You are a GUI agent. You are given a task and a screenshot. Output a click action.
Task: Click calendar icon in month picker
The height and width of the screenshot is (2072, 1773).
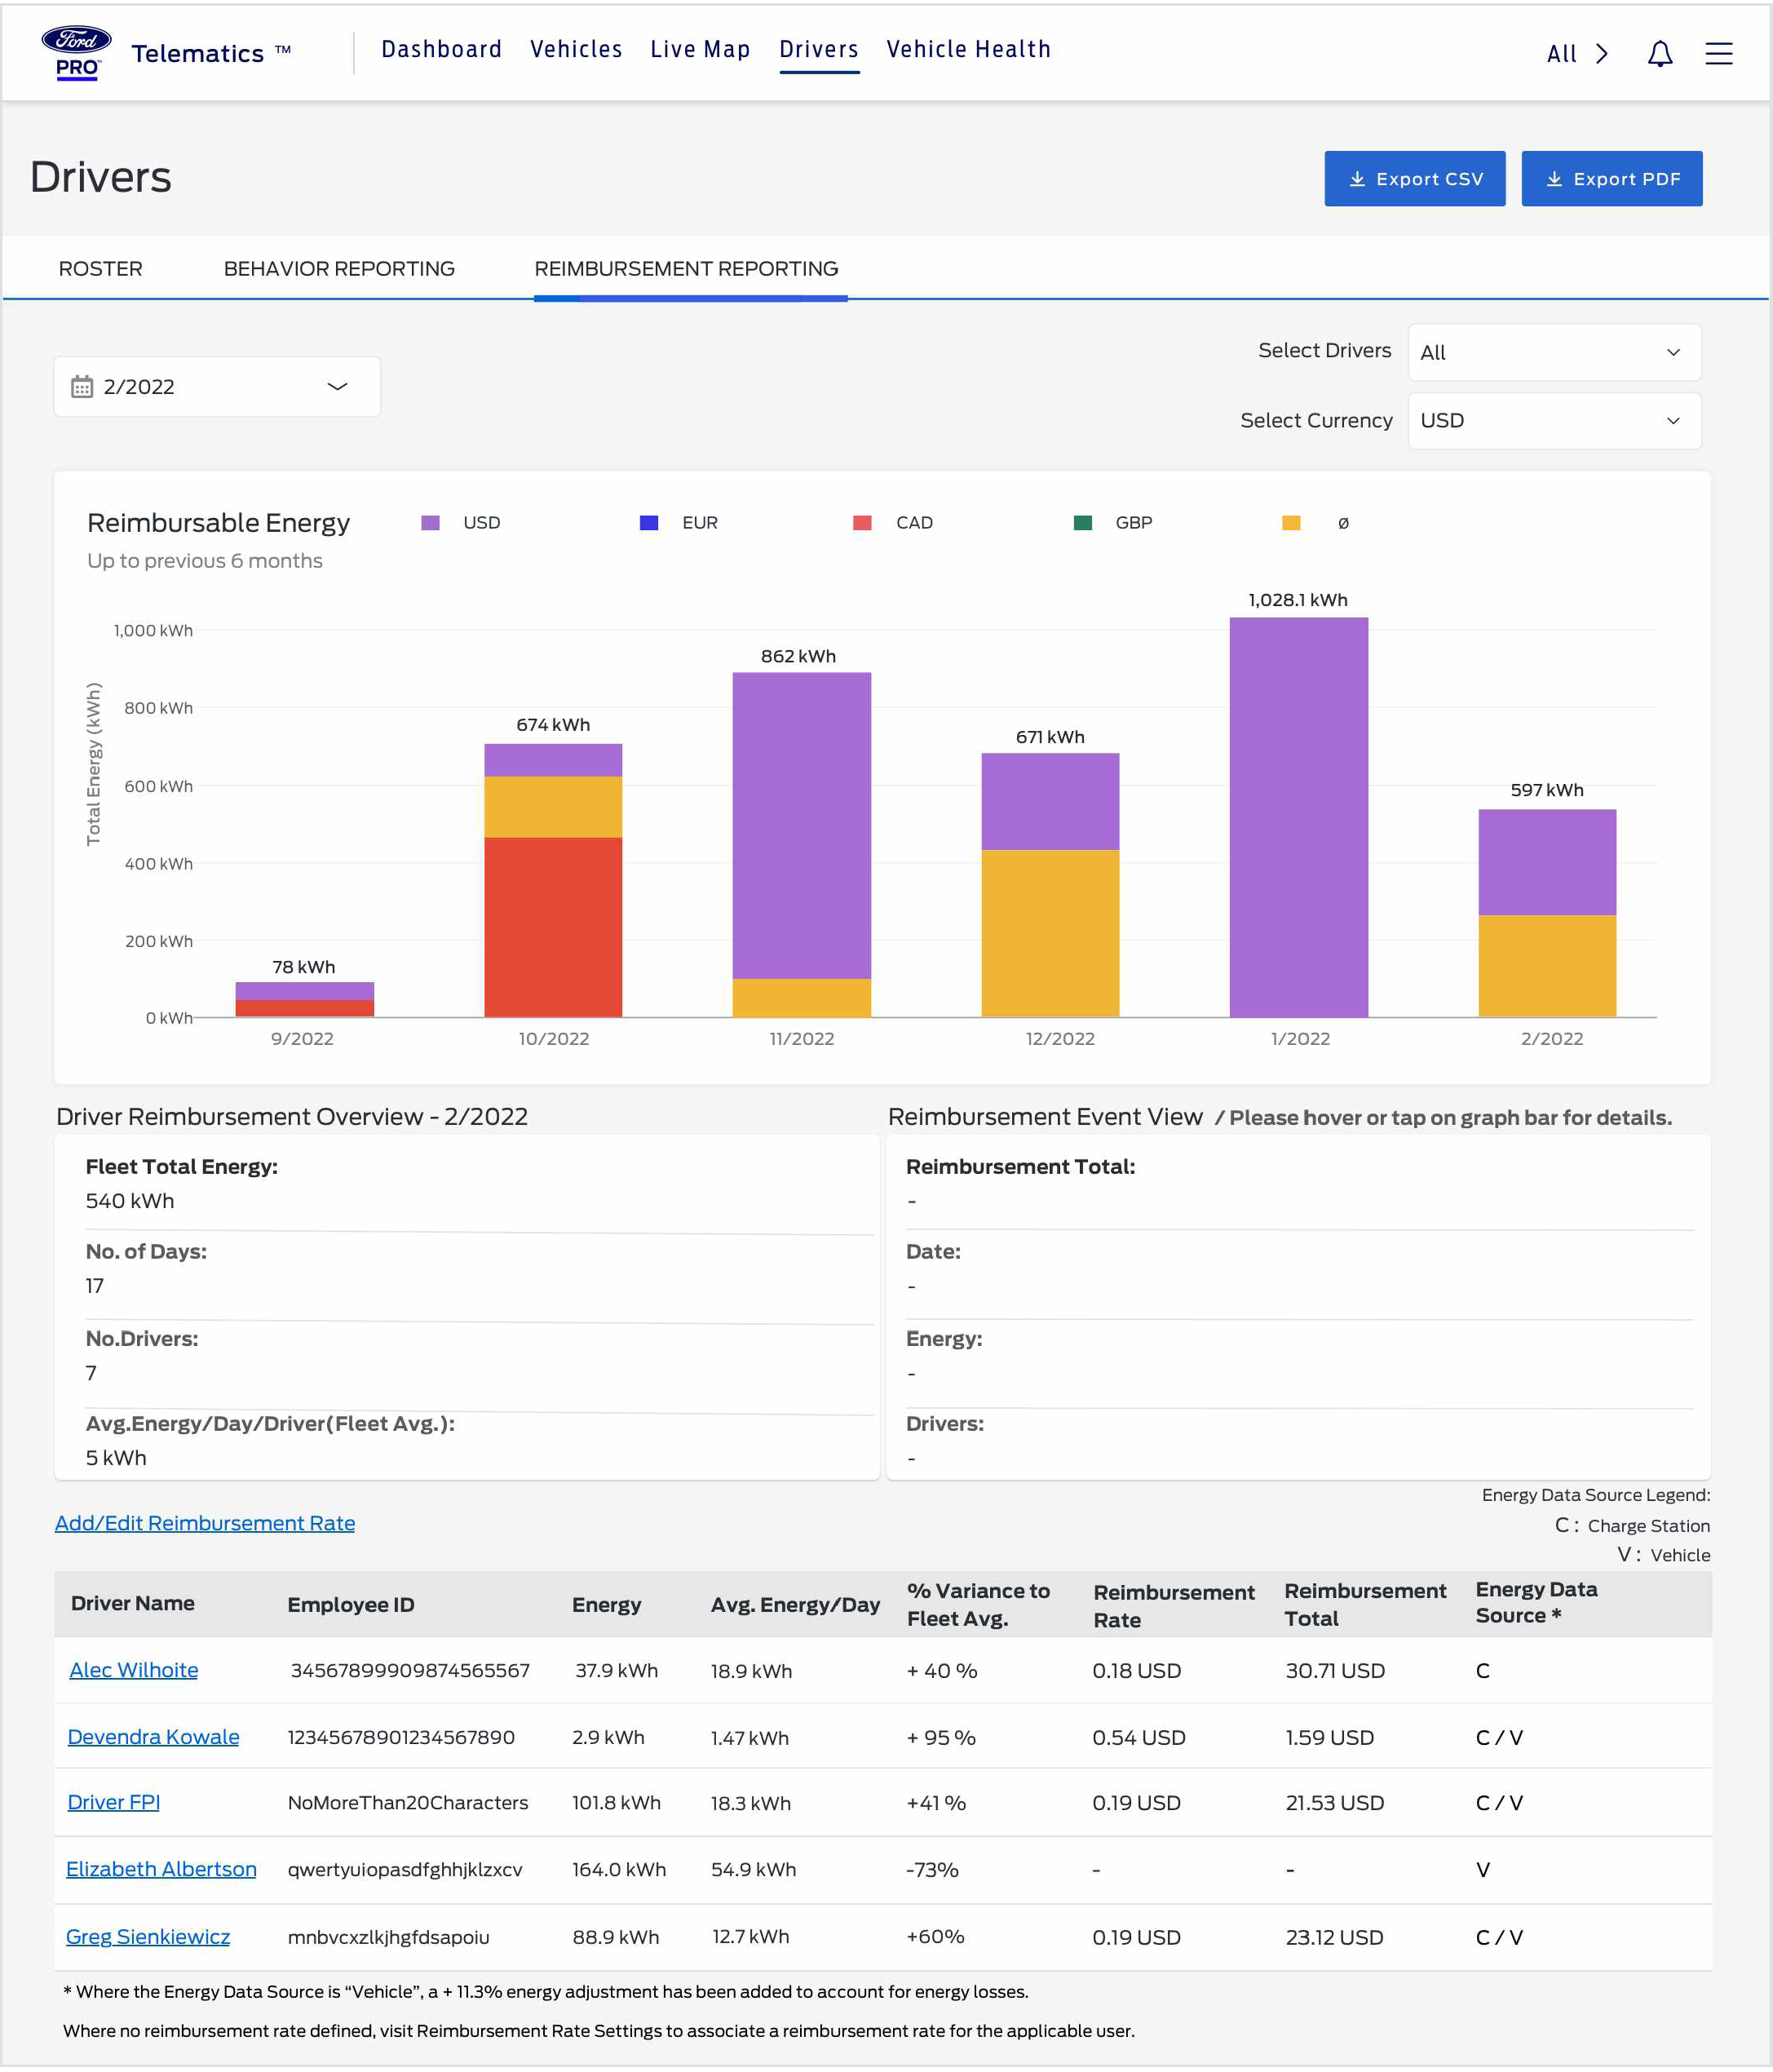tap(82, 387)
